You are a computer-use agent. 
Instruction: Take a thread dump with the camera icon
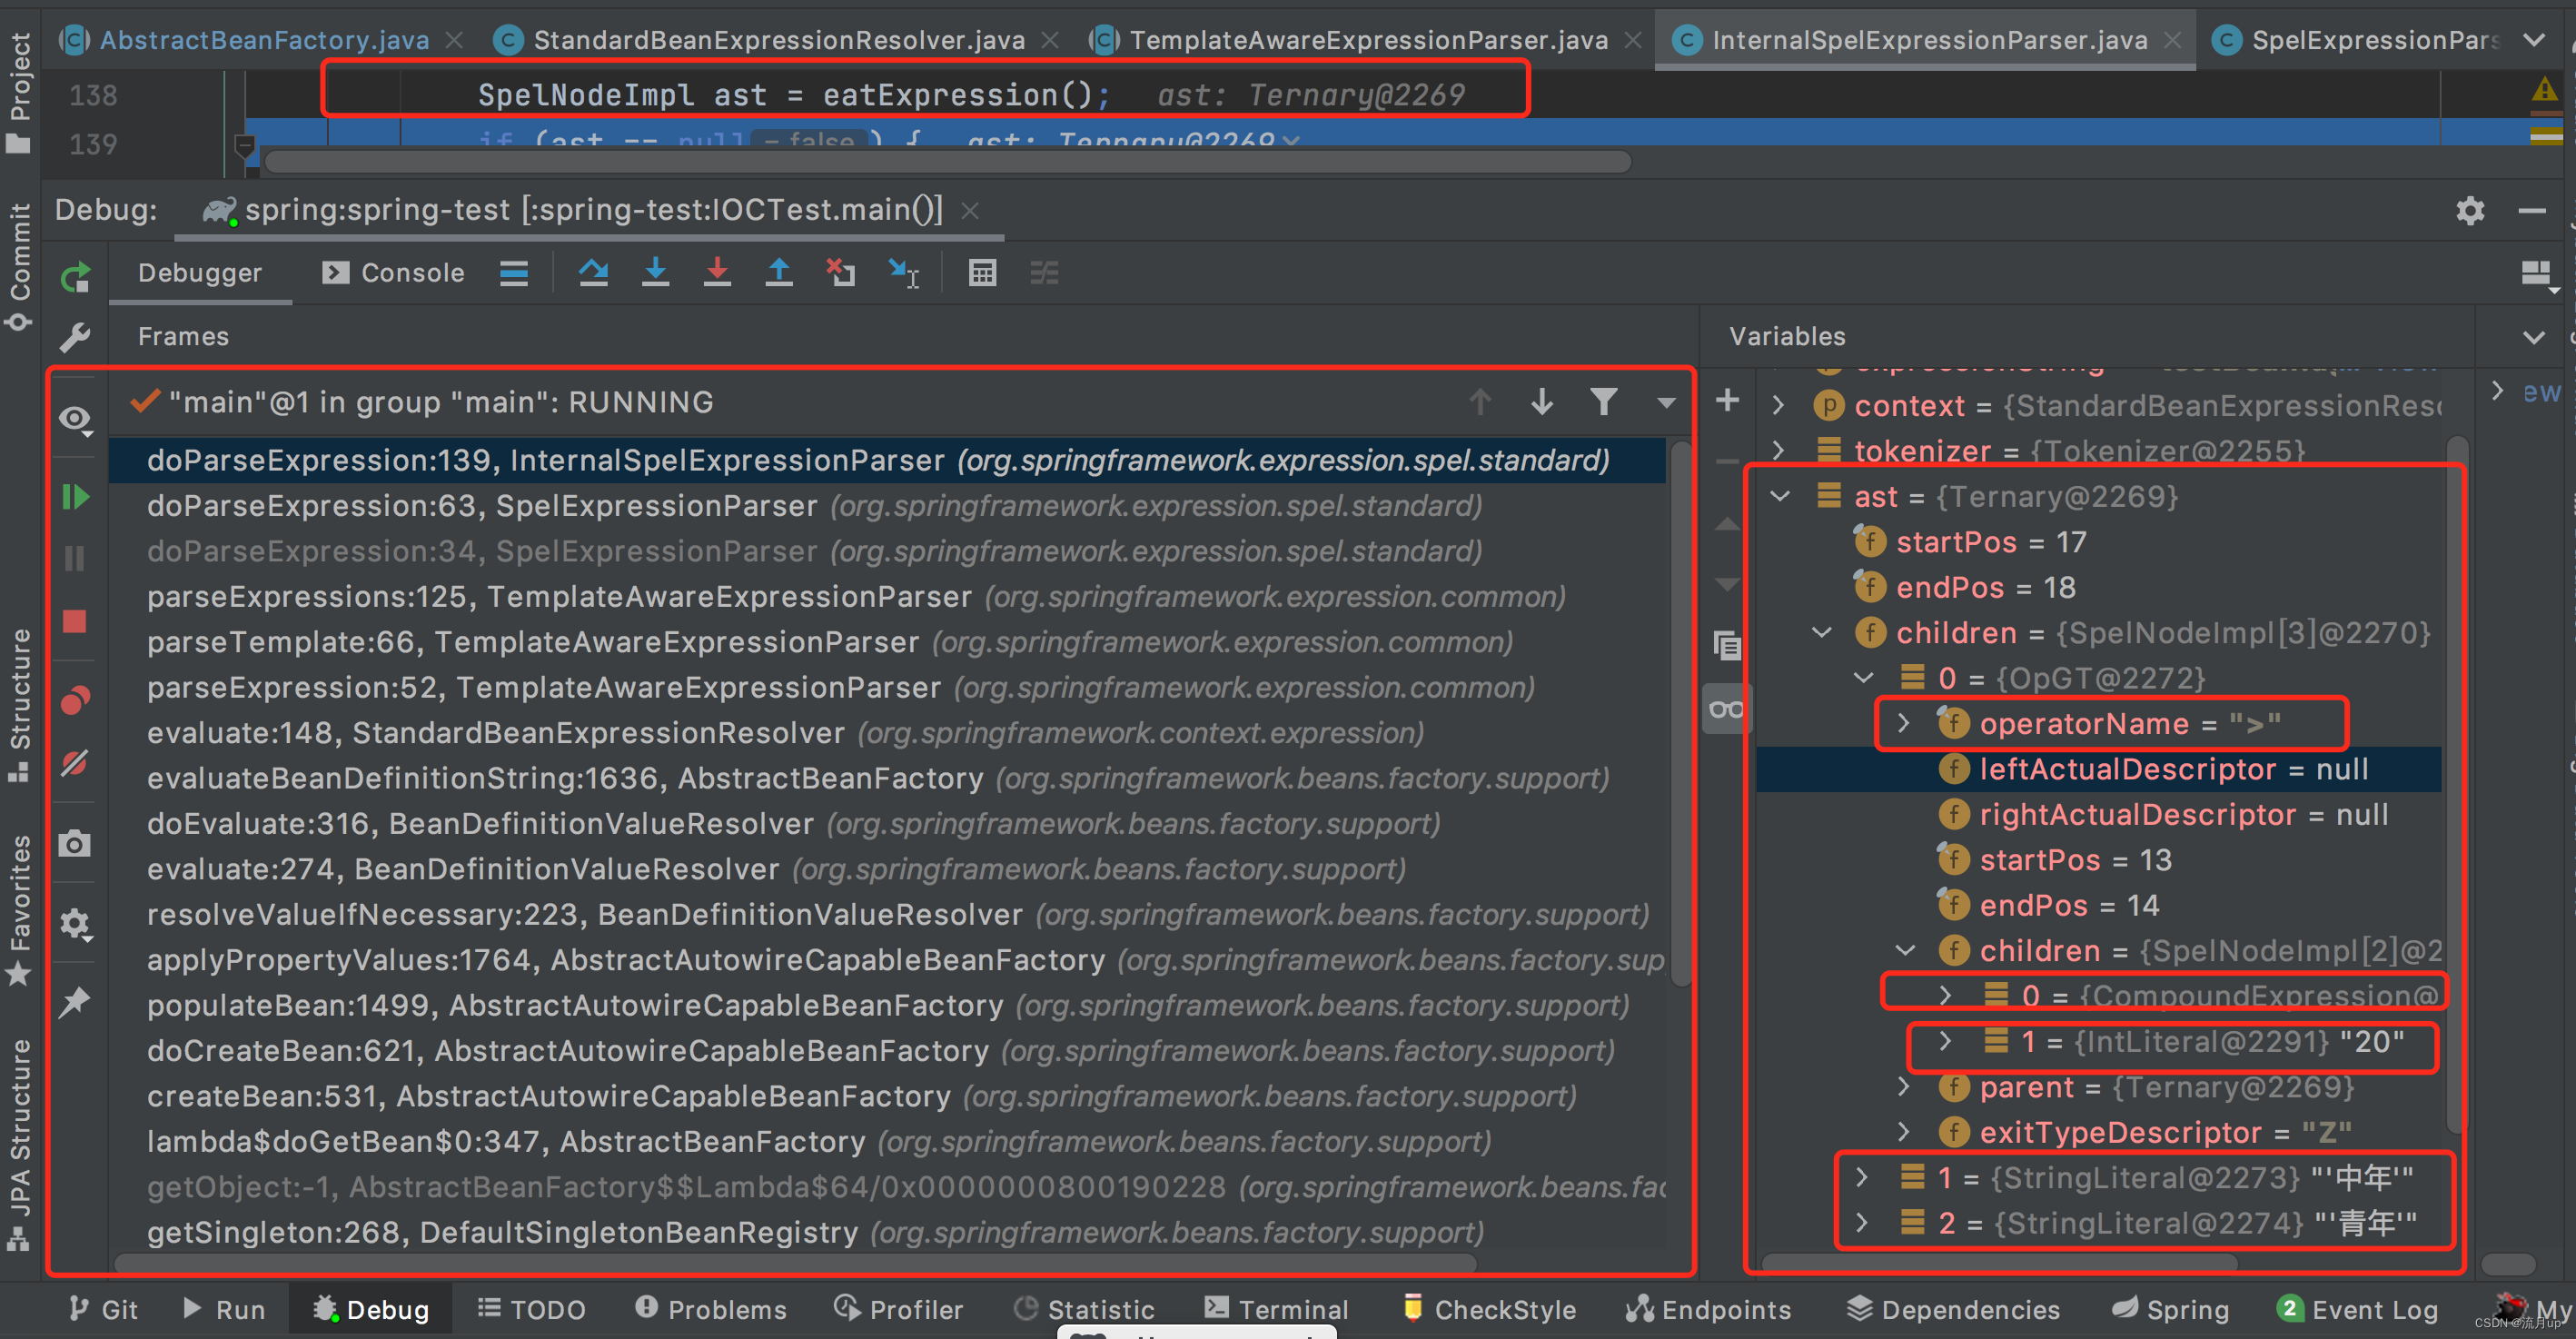76,844
